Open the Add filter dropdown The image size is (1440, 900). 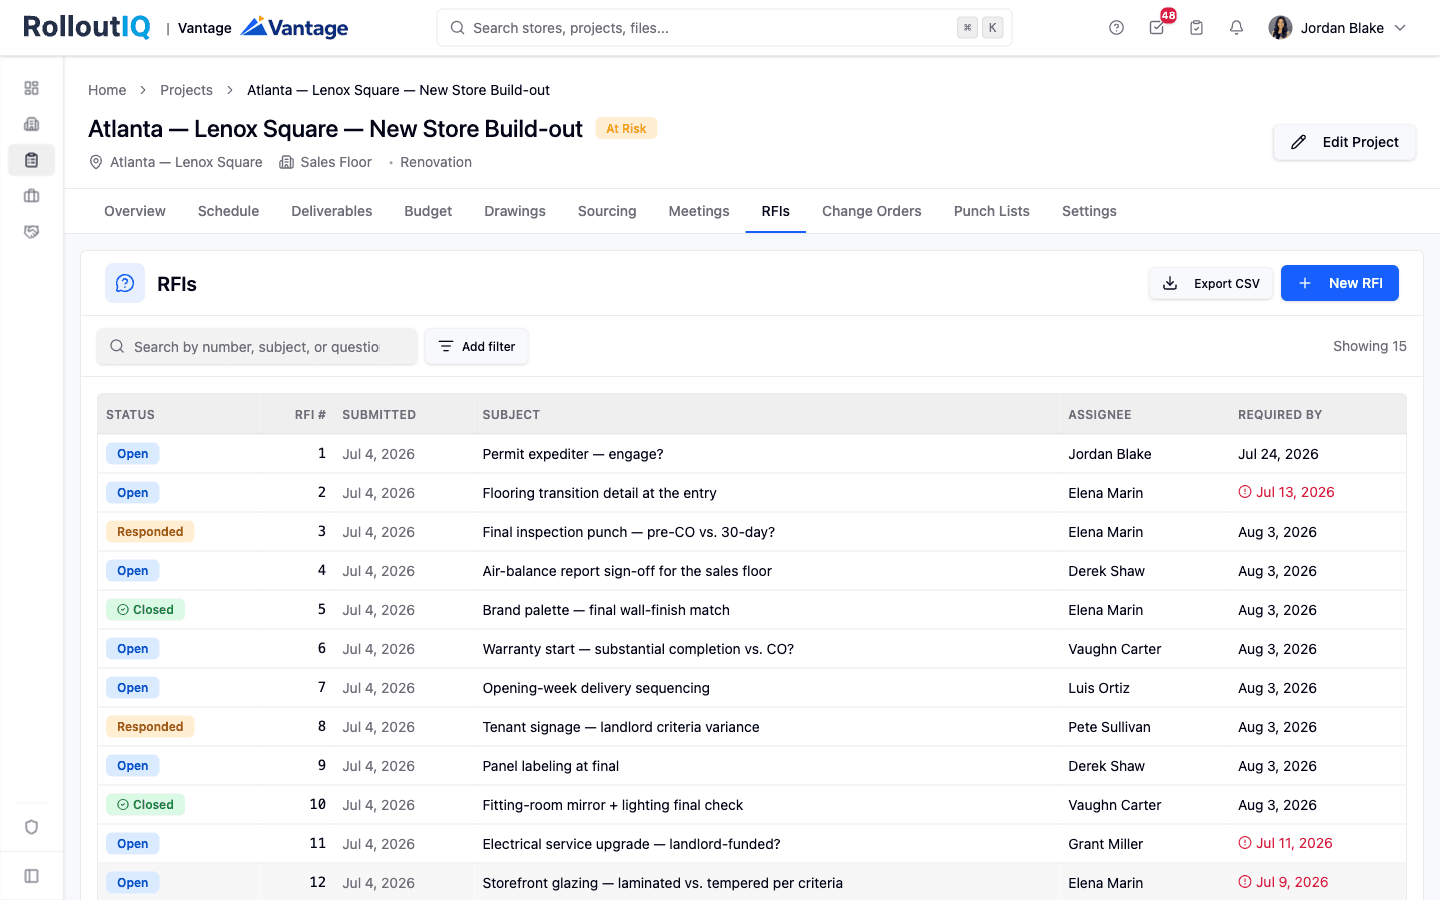(477, 347)
